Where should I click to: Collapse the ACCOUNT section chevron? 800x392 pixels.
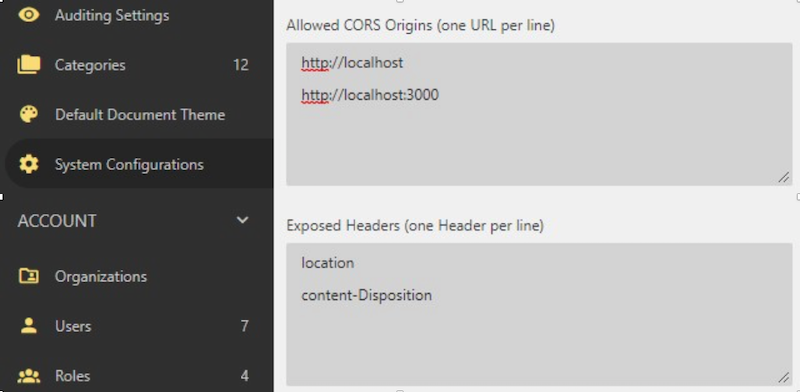point(242,220)
